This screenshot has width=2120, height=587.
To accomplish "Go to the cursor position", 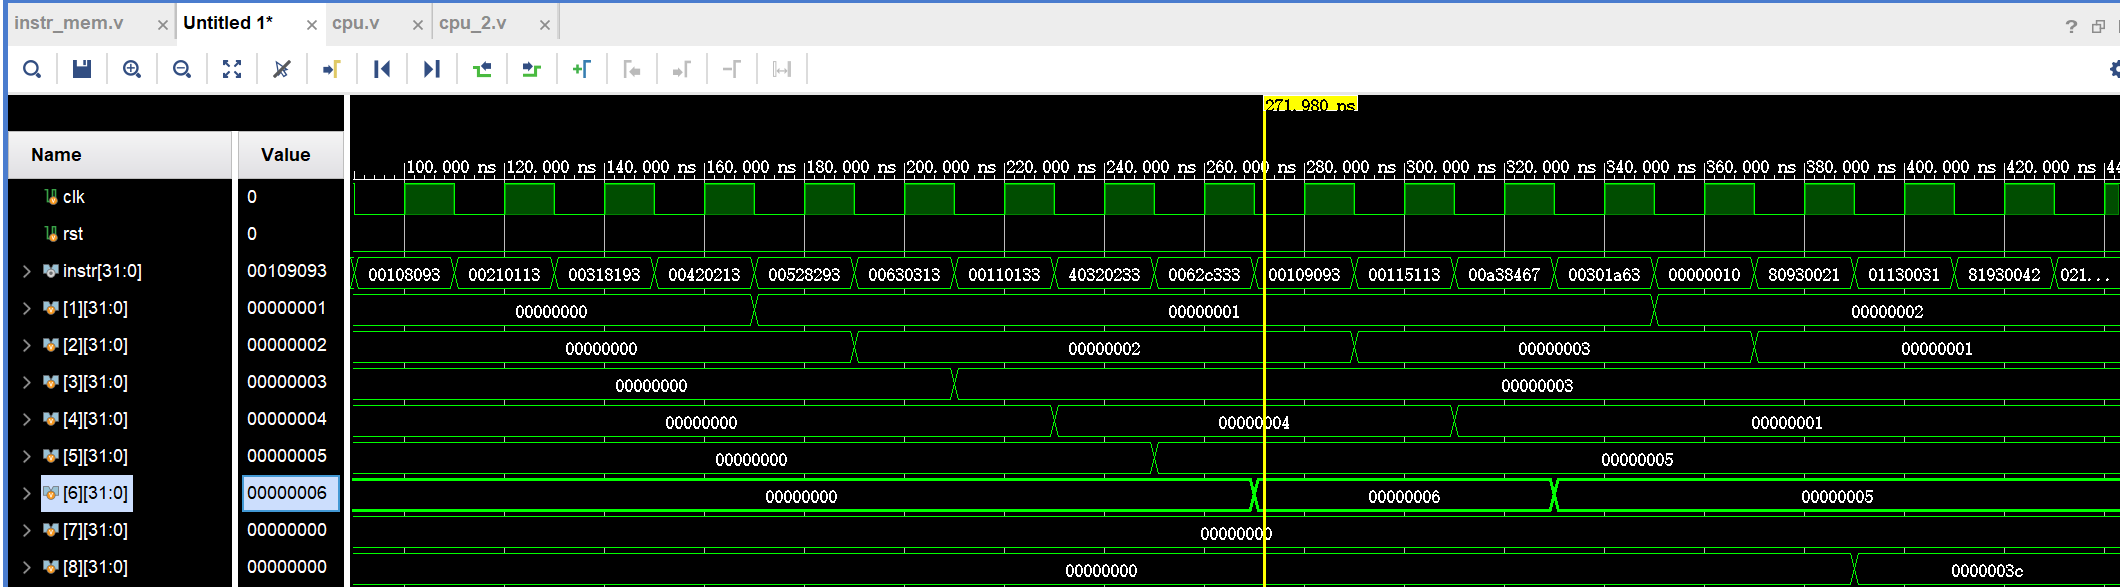I will (332, 69).
